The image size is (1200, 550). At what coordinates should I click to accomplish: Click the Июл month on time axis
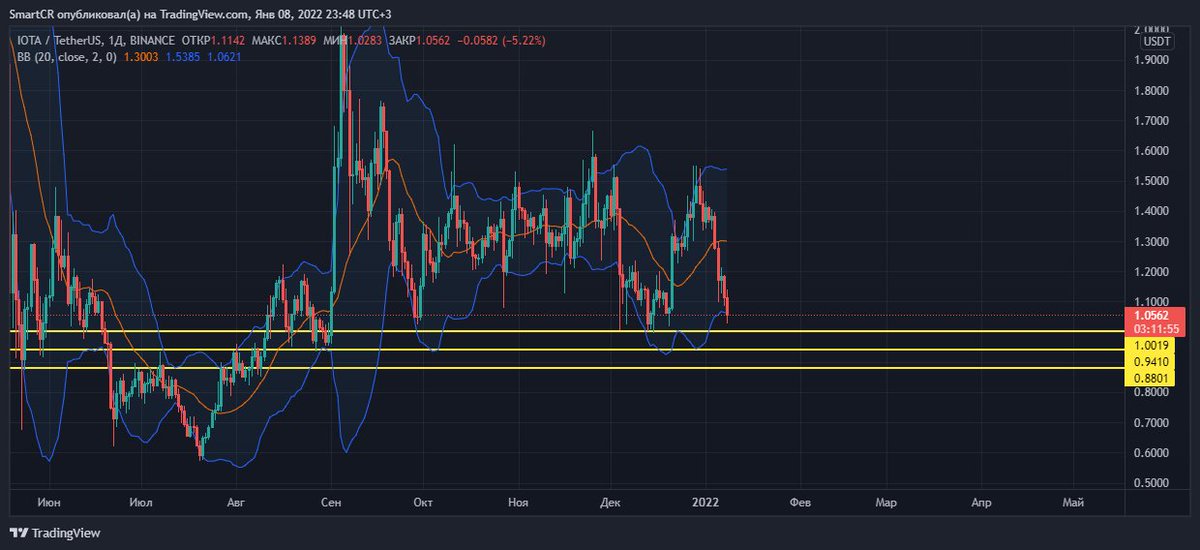click(141, 503)
